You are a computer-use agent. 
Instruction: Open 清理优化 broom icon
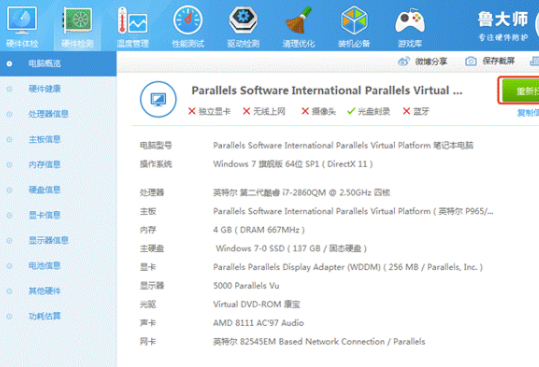tap(298, 20)
